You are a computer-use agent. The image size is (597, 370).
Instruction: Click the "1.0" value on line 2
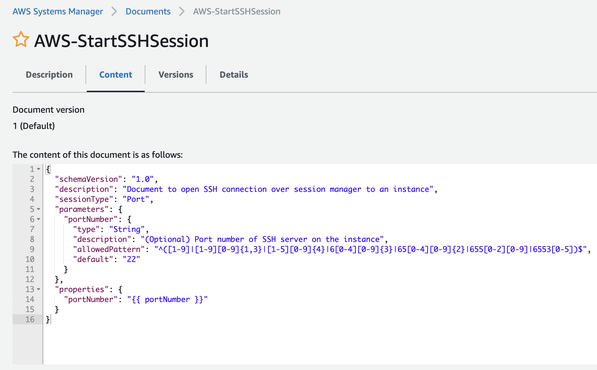pos(143,179)
